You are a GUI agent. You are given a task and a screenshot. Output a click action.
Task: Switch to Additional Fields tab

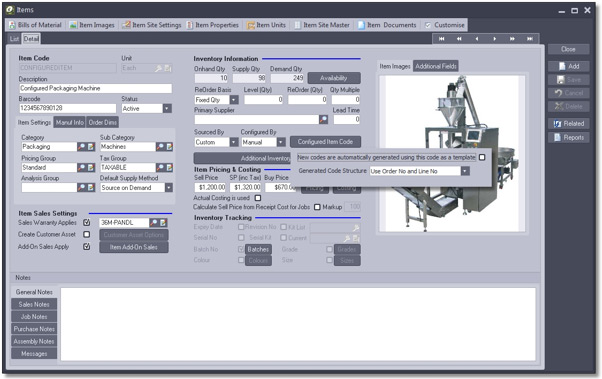click(436, 66)
